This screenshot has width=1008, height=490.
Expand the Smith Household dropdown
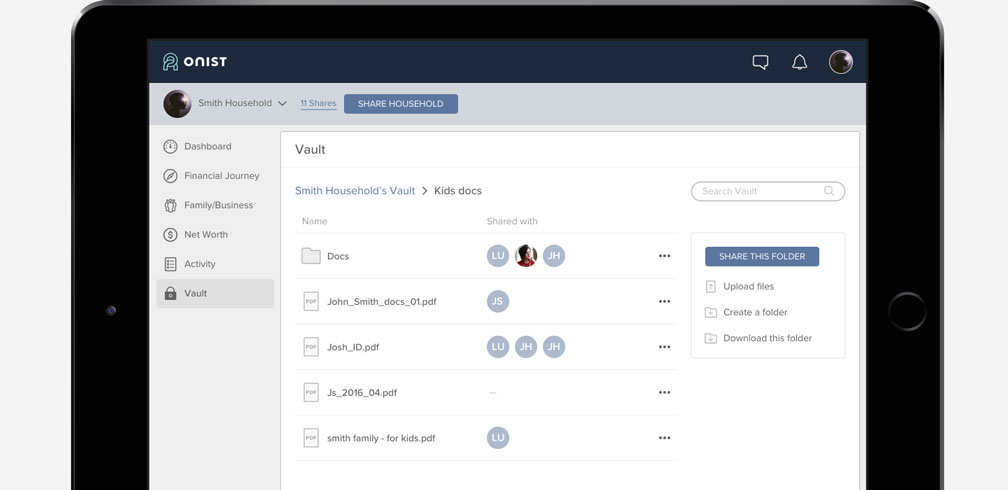[282, 104]
